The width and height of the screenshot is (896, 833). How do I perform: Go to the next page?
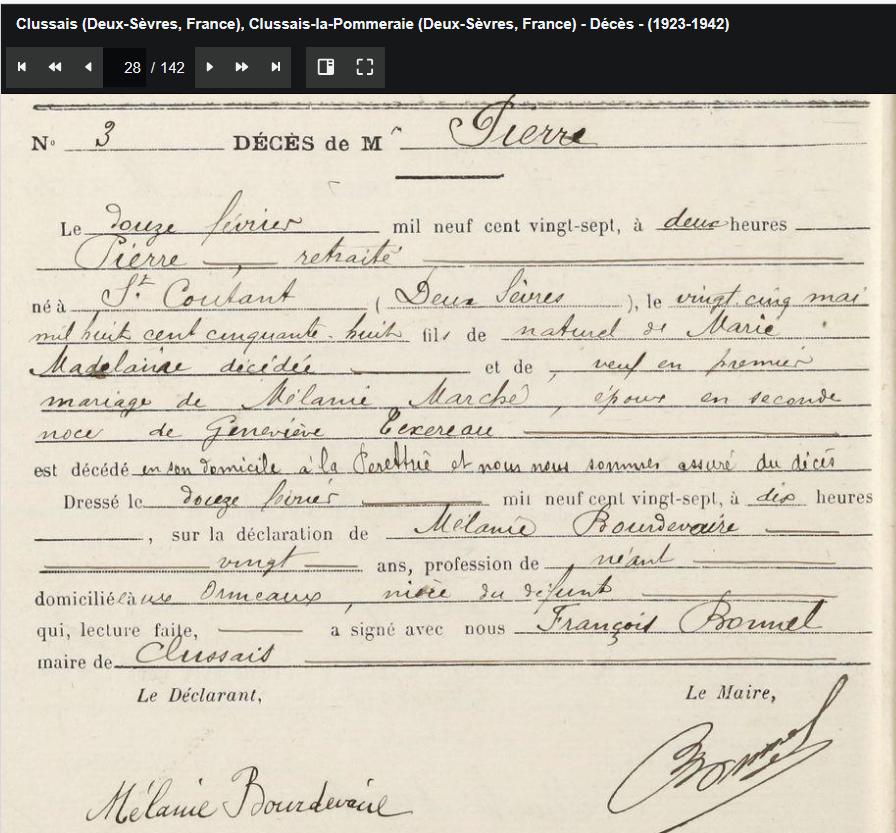[x=210, y=67]
